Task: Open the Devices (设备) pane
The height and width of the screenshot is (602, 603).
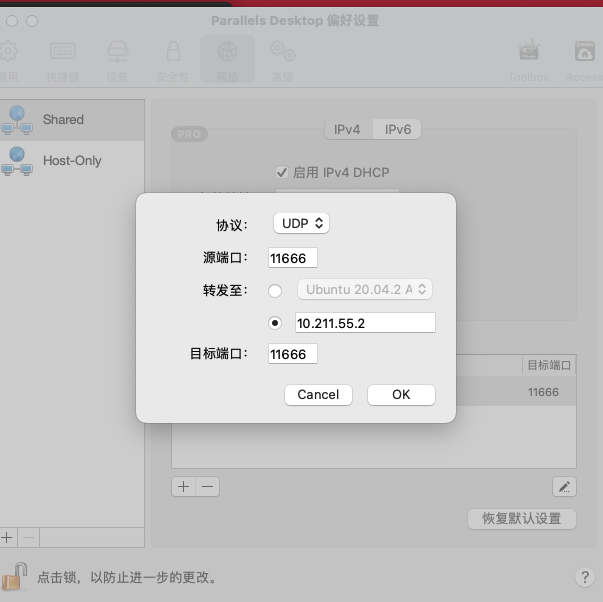Action: tap(117, 60)
